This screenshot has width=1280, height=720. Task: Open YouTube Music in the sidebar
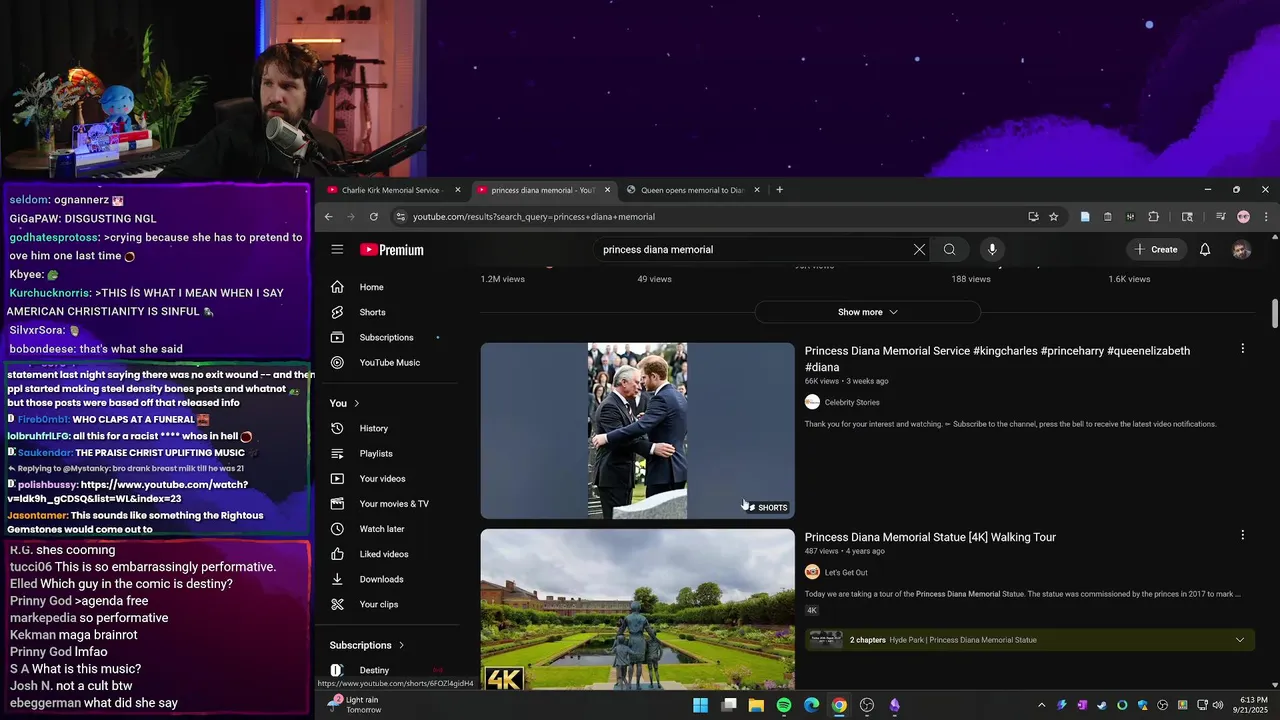coord(390,362)
